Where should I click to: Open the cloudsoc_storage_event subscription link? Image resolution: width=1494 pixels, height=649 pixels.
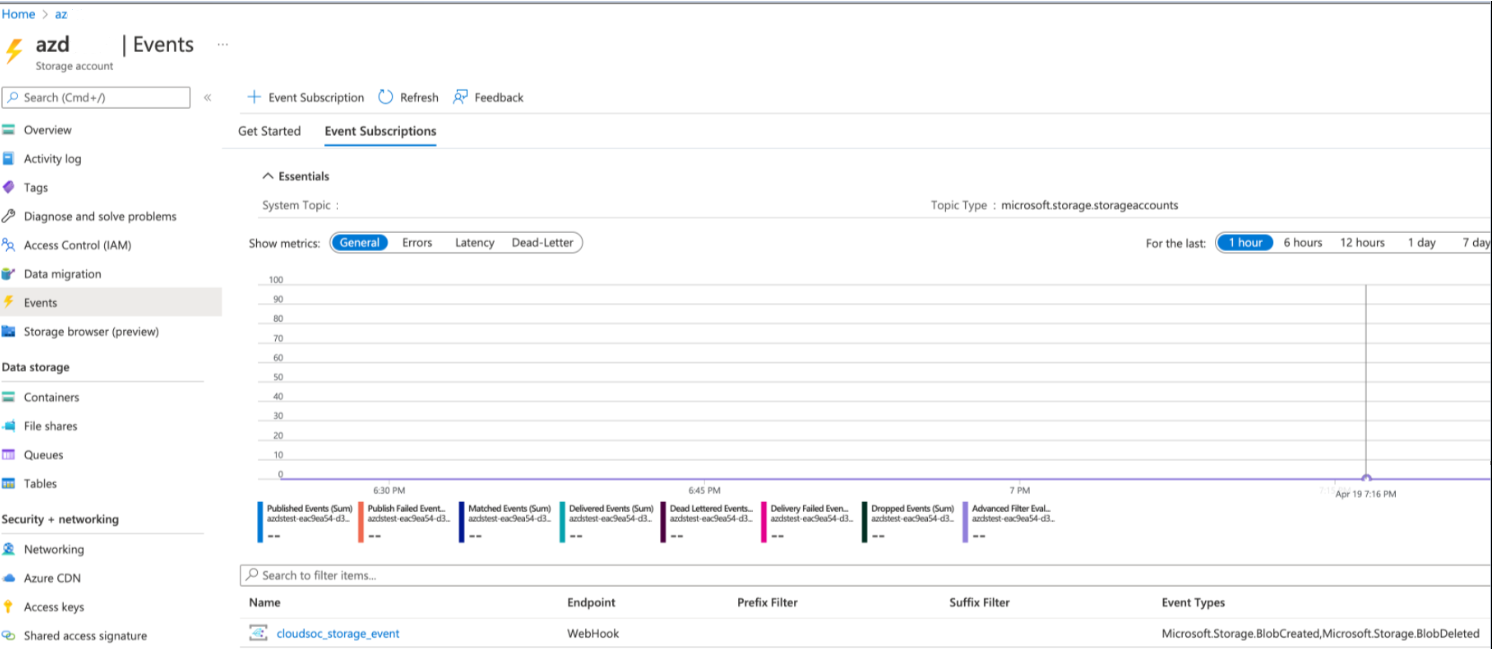click(337, 633)
